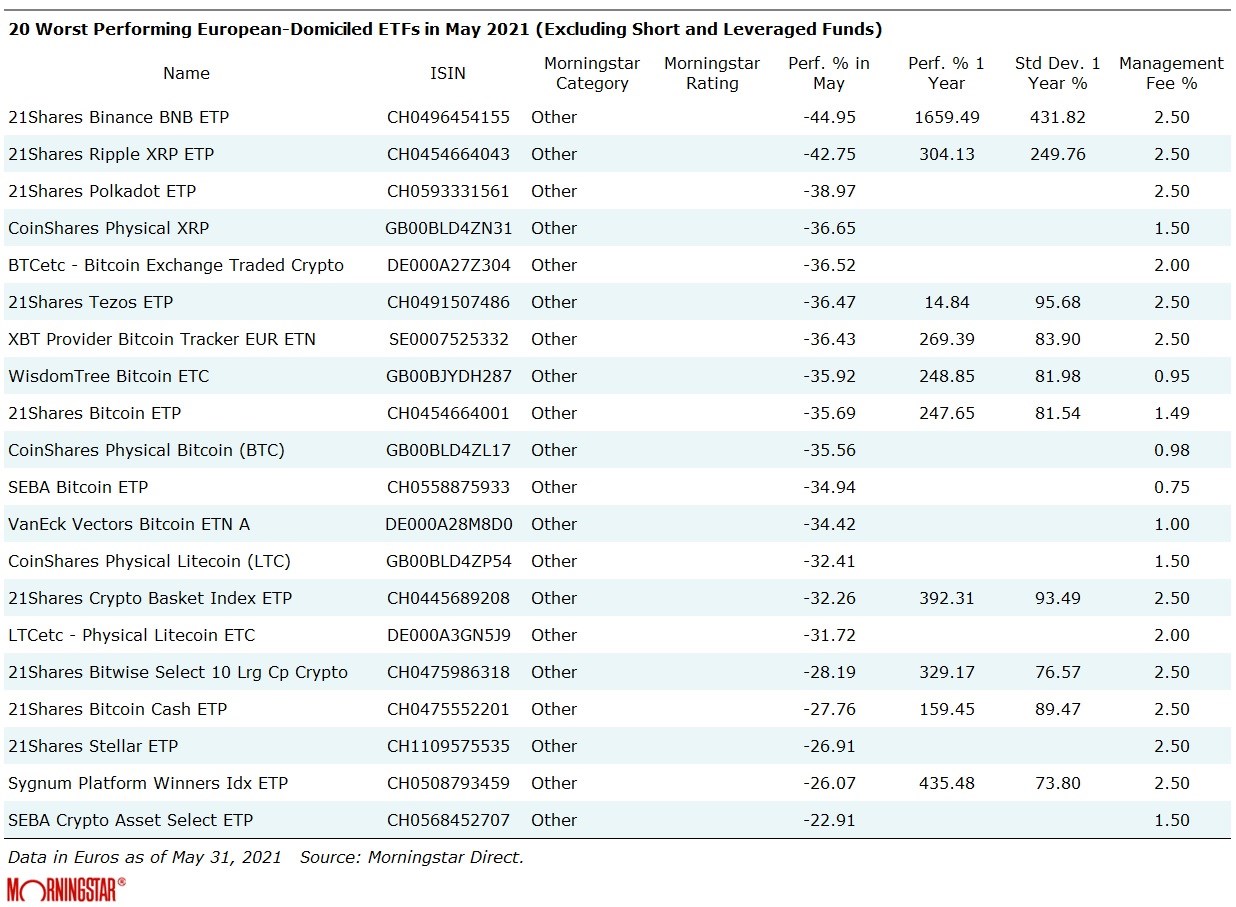Click the 1659.49 one-year performance value
1236x907 pixels.
pyautogui.click(x=946, y=117)
